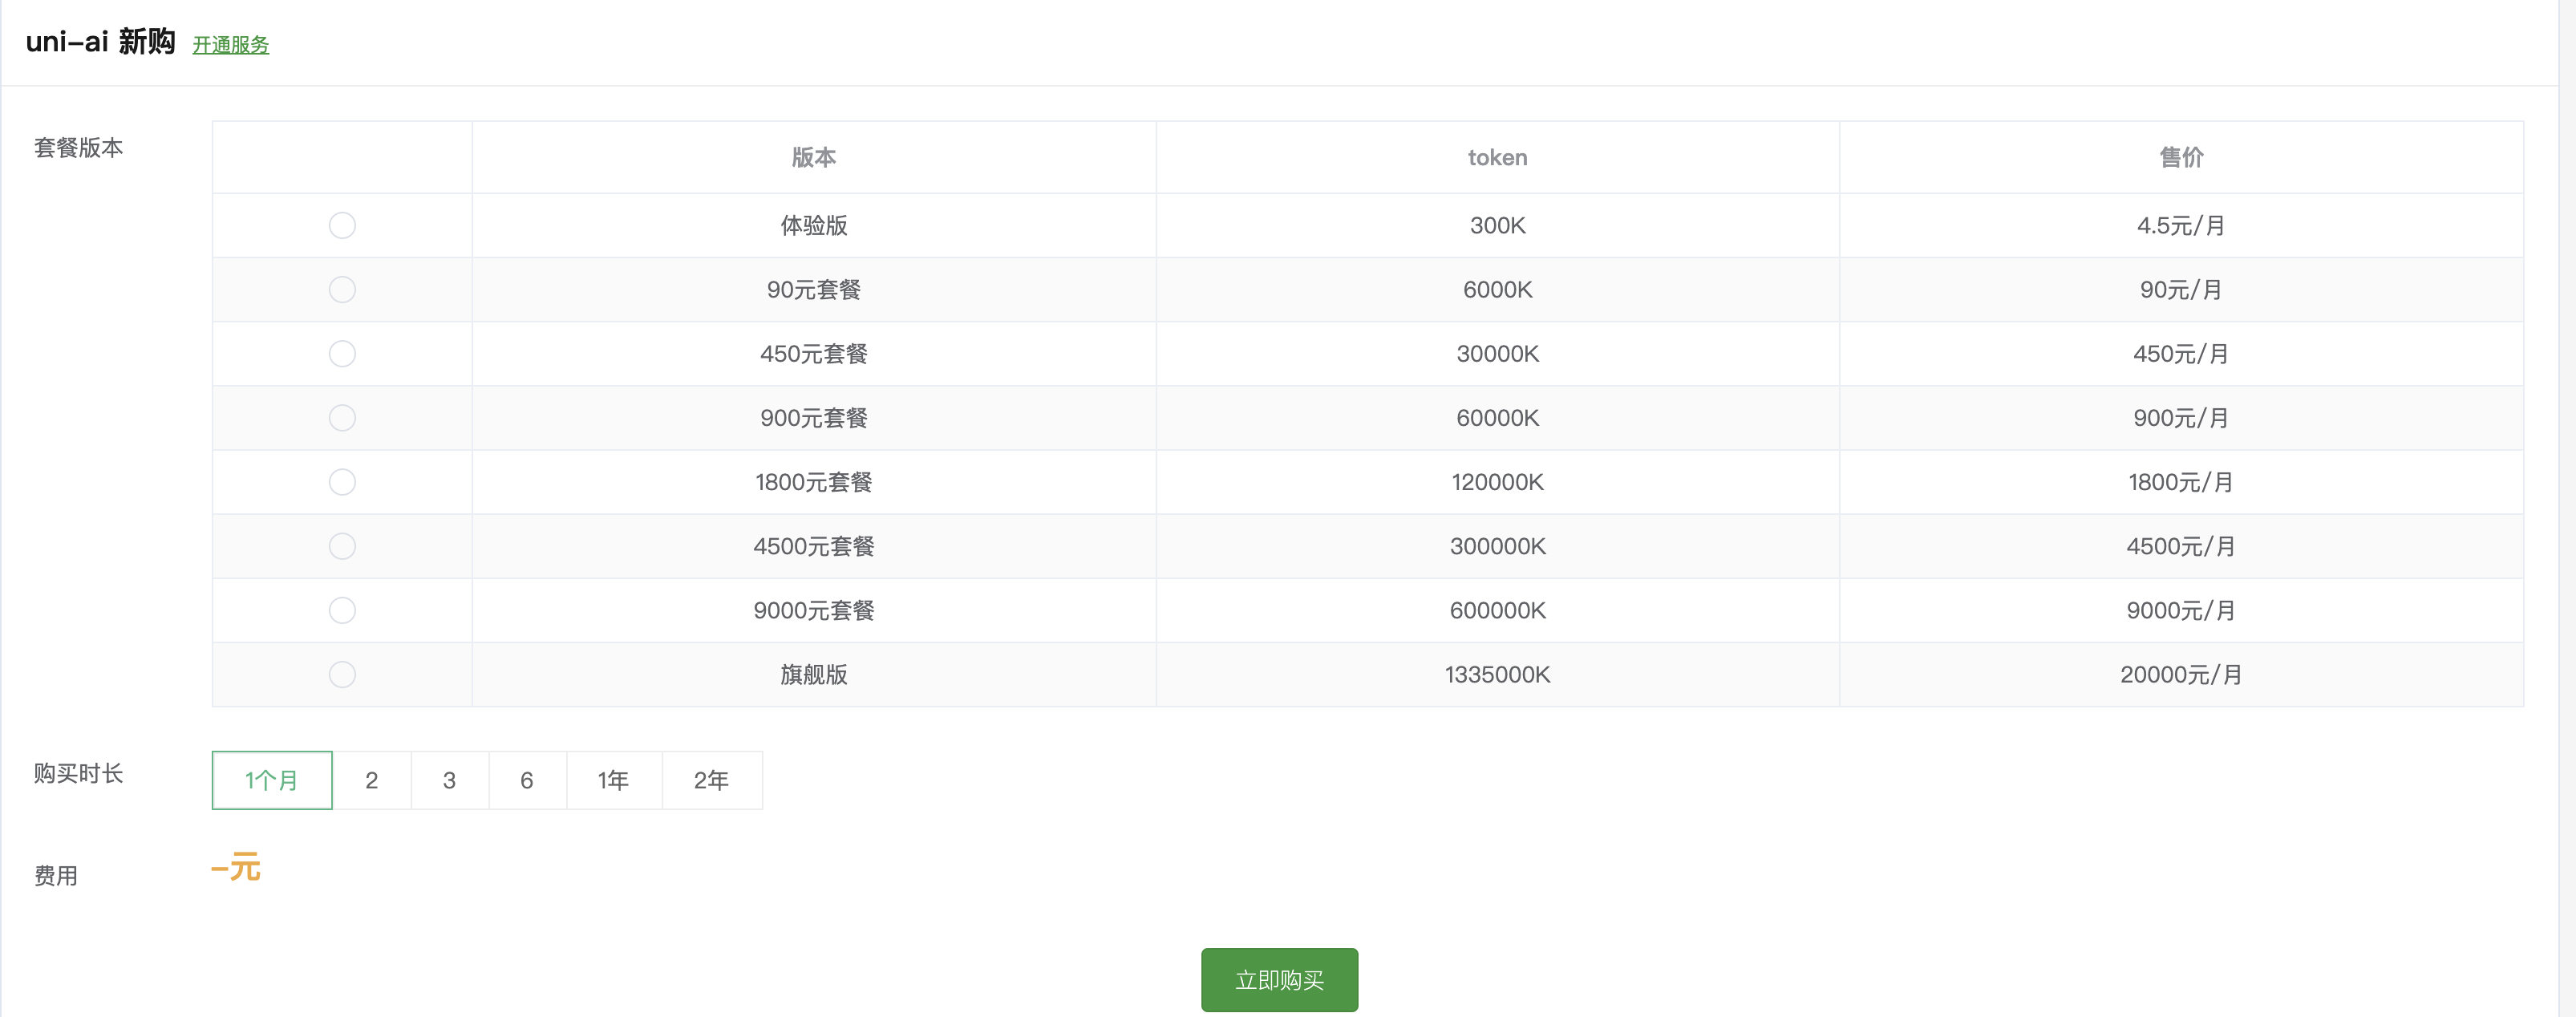Select 1个月 purchase duration
The height and width of the screenshot is (1017, 2576).
pos(272,780)
